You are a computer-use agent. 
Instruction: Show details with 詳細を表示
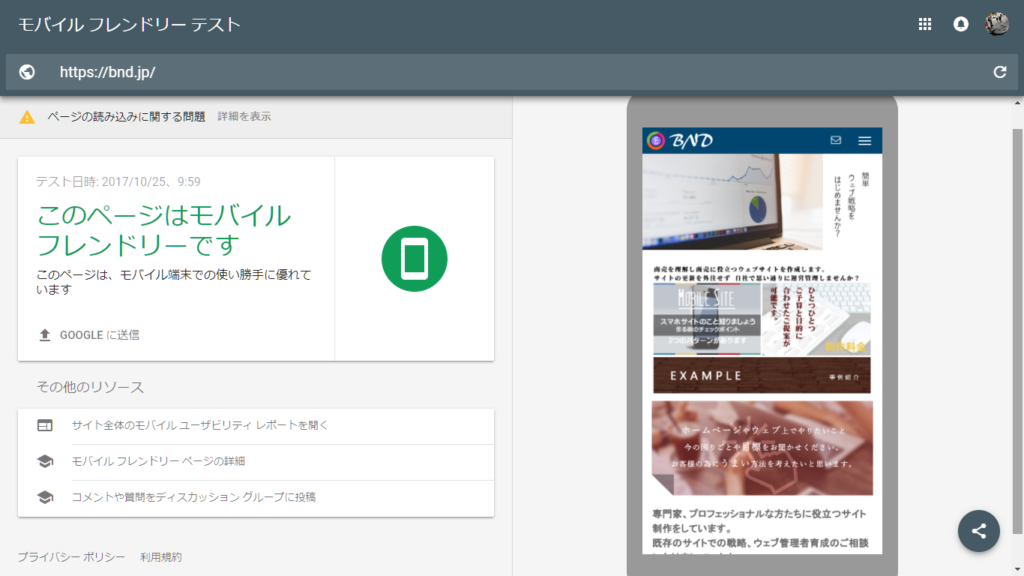244,117
